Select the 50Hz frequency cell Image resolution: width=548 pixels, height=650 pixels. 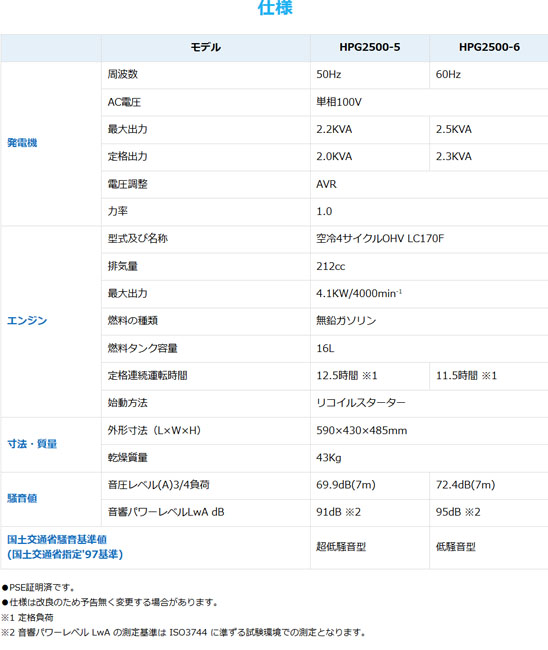pos(370,75)
